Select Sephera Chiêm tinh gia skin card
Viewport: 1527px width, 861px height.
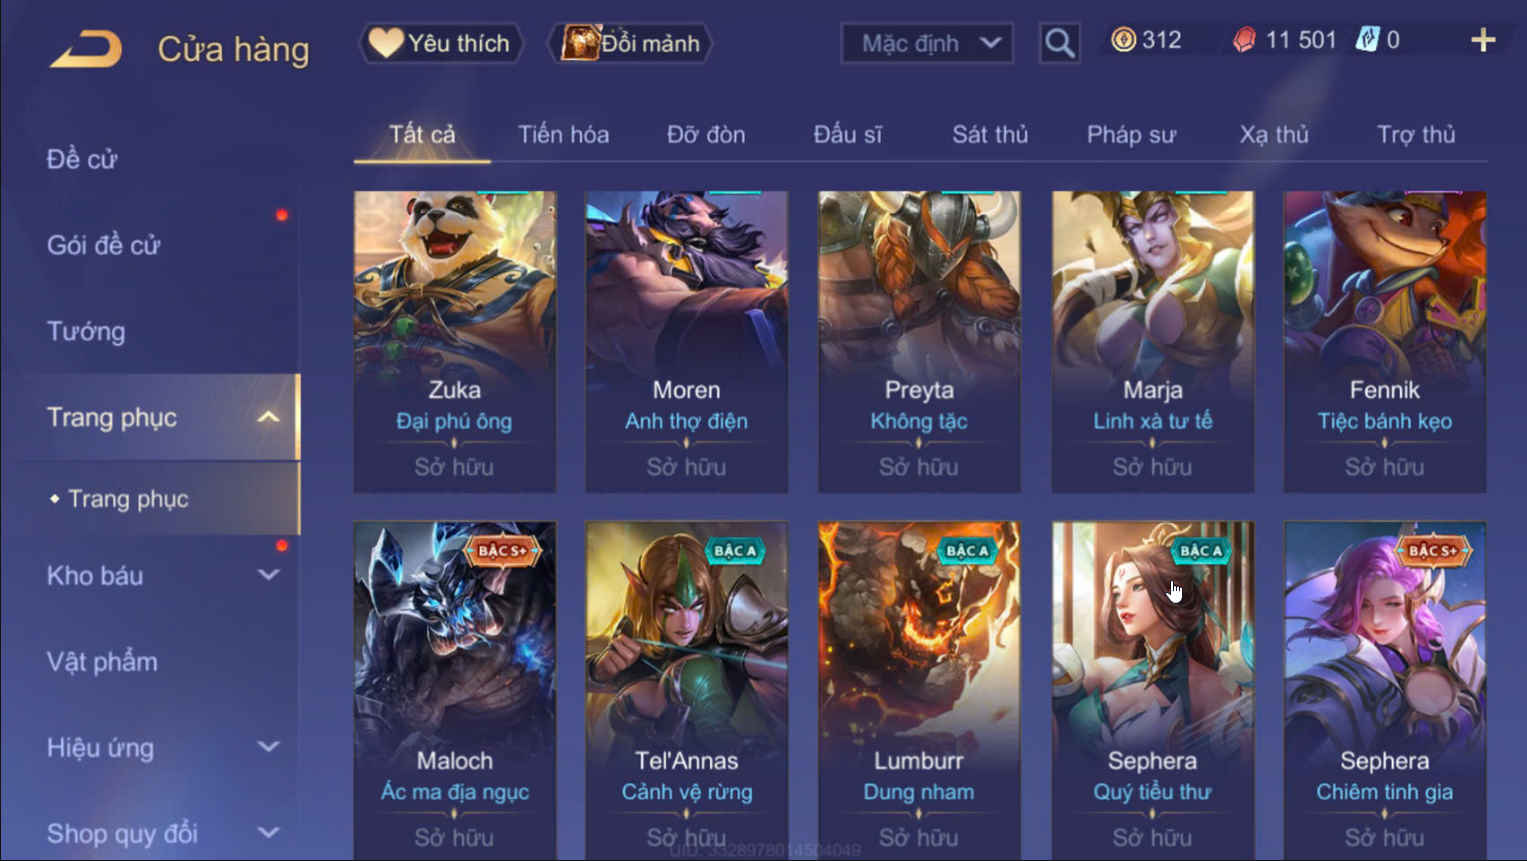[1384, 690]
